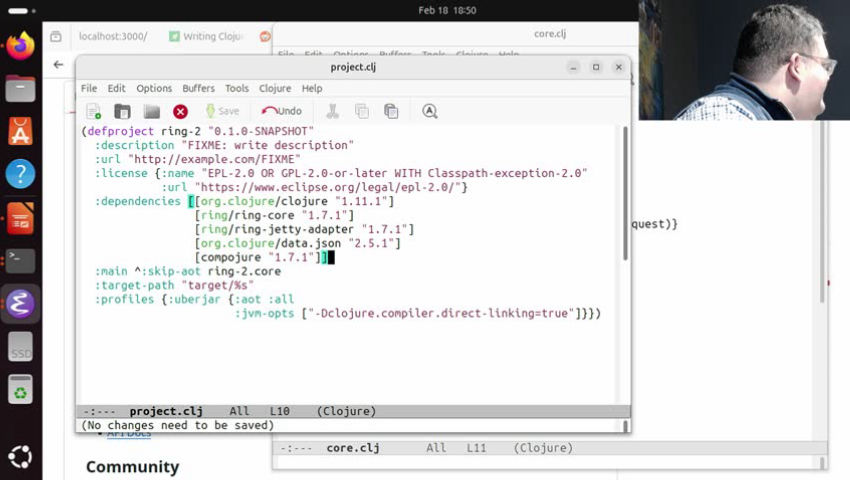This screenshot has height=480, width=850.
Task: Open the Buffers menu
Action: (x=198, y=88)
